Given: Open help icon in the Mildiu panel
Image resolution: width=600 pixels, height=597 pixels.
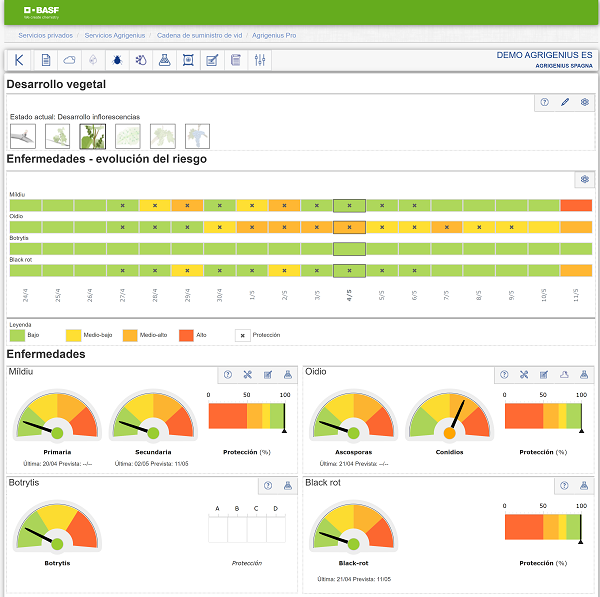Looking at the screenshot, I should [227, 375].
